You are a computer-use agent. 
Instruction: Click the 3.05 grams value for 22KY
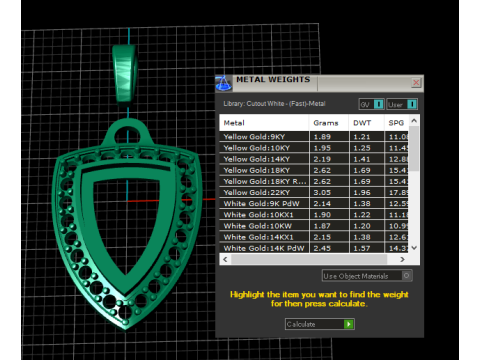pos(322,192)
